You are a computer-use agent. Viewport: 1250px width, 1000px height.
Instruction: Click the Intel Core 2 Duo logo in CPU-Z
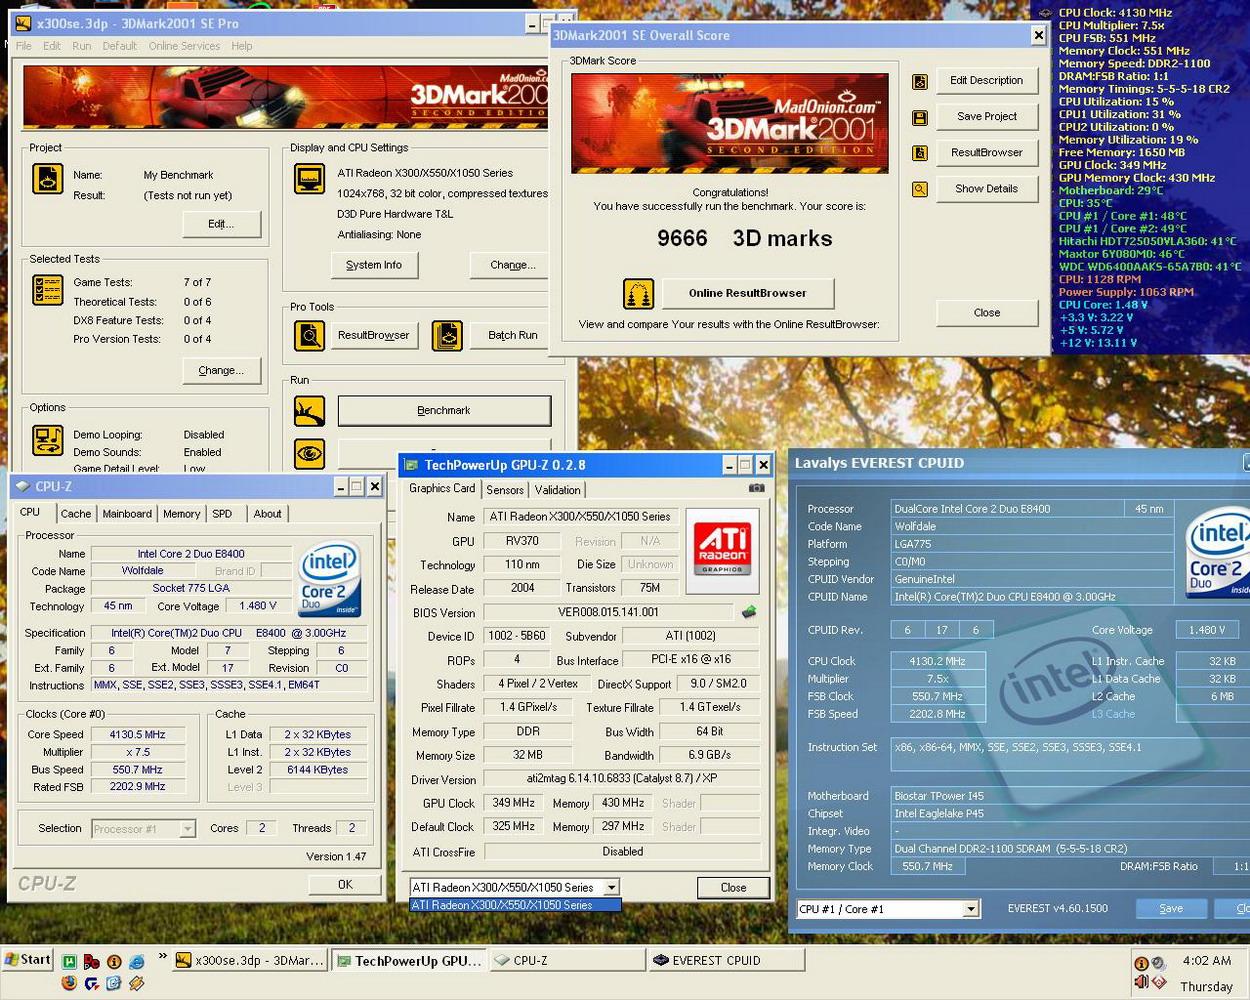click(x=329, y=580)
